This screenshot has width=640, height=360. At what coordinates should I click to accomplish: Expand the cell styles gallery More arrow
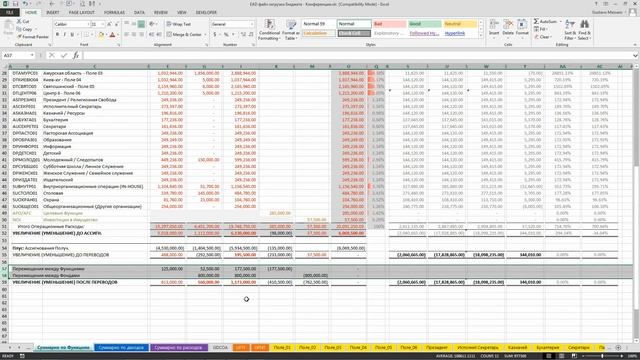480,36
